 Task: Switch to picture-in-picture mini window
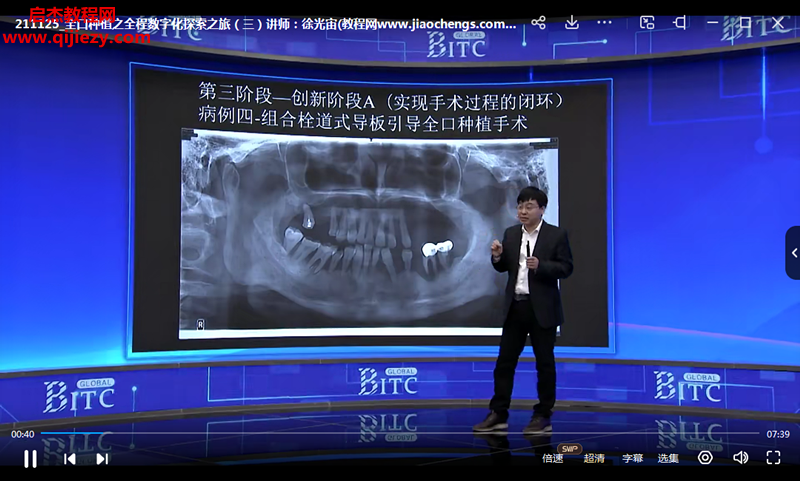point(647,22)
